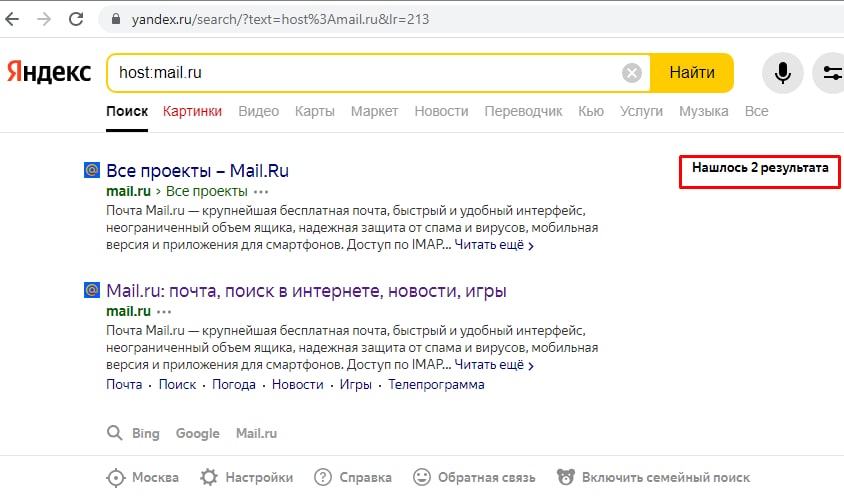Click the Москва location target icon
The height and width of the screenshot is (504, 844).
click(x=116, y=478)
